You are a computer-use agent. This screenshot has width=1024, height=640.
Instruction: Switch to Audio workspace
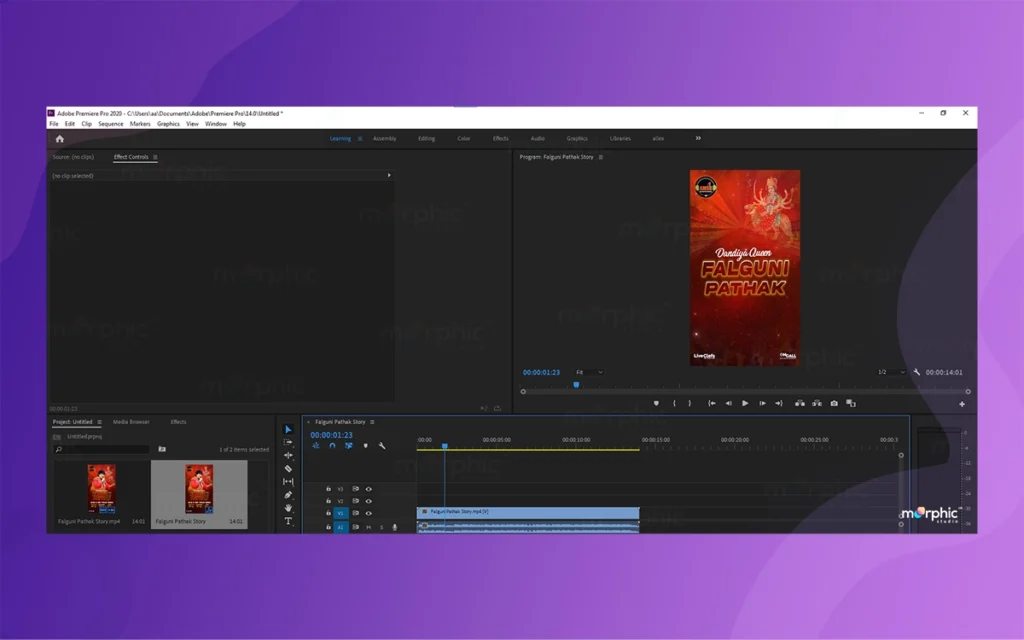[537, 138]
